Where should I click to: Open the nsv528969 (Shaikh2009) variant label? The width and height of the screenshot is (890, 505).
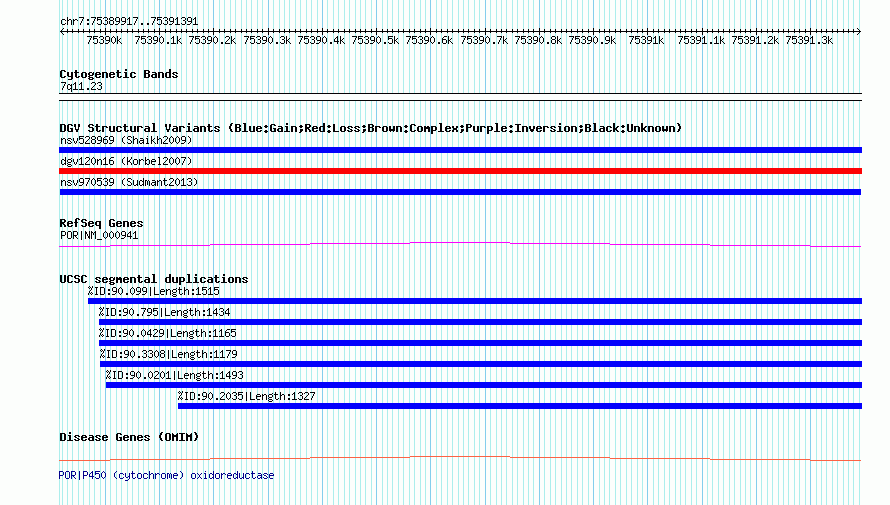click(126, 140)
